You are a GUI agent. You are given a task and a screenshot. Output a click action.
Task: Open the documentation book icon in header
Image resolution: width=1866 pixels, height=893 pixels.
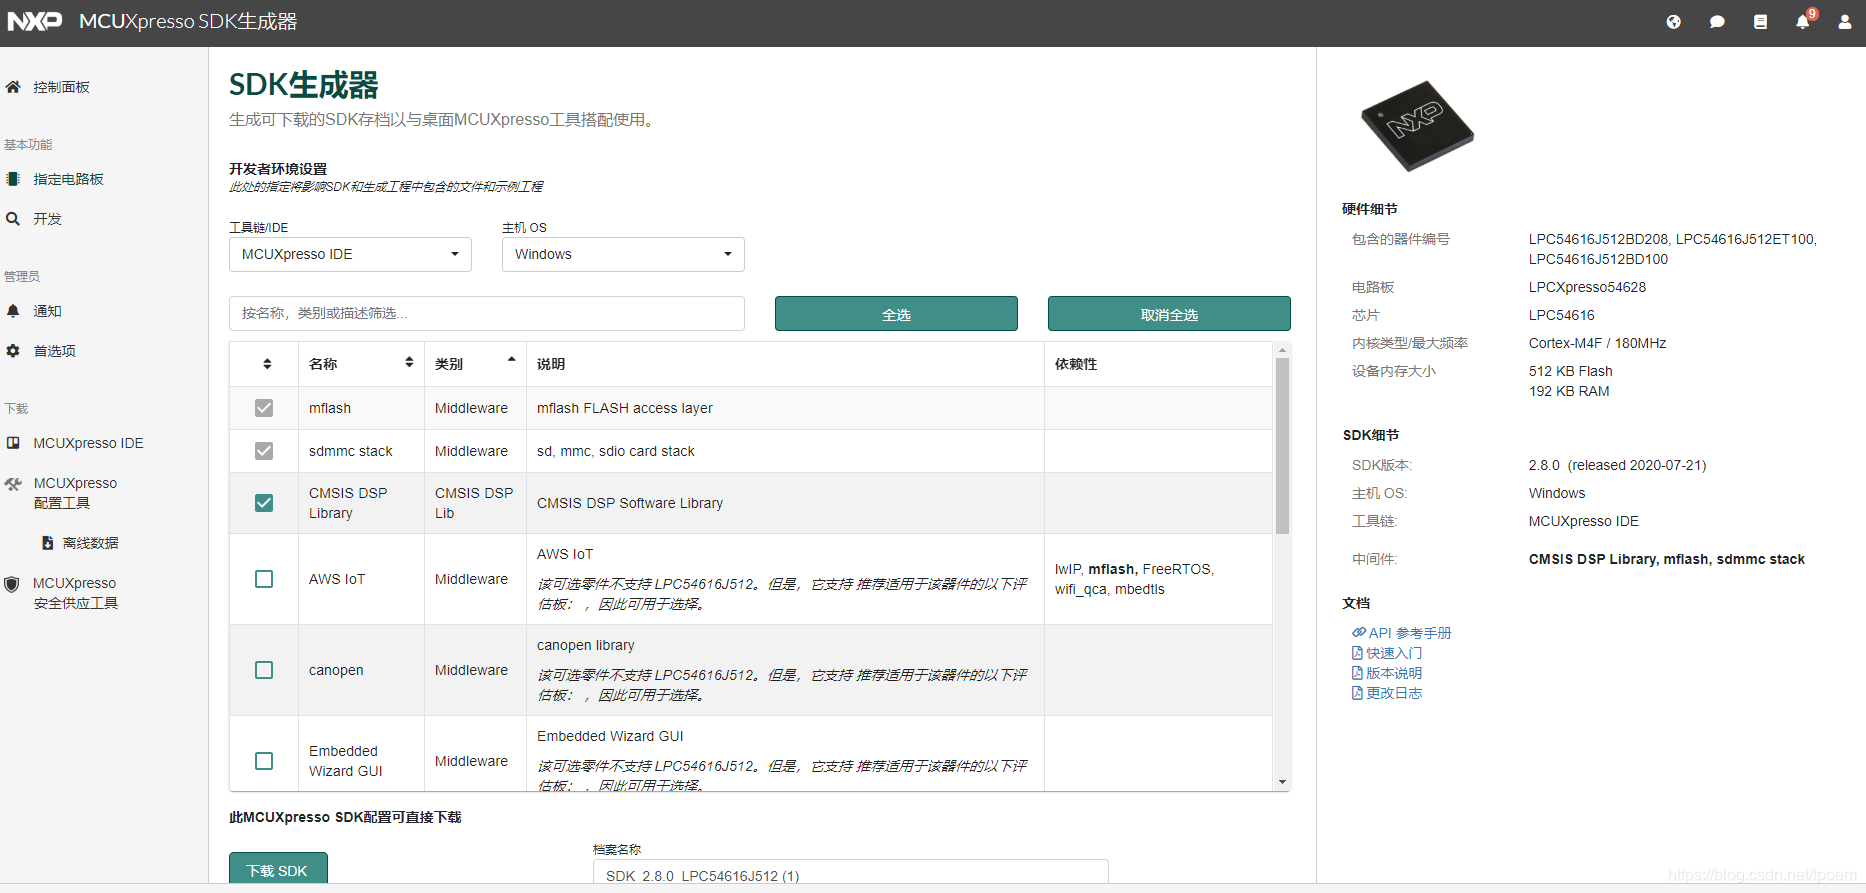point(1760,22)
